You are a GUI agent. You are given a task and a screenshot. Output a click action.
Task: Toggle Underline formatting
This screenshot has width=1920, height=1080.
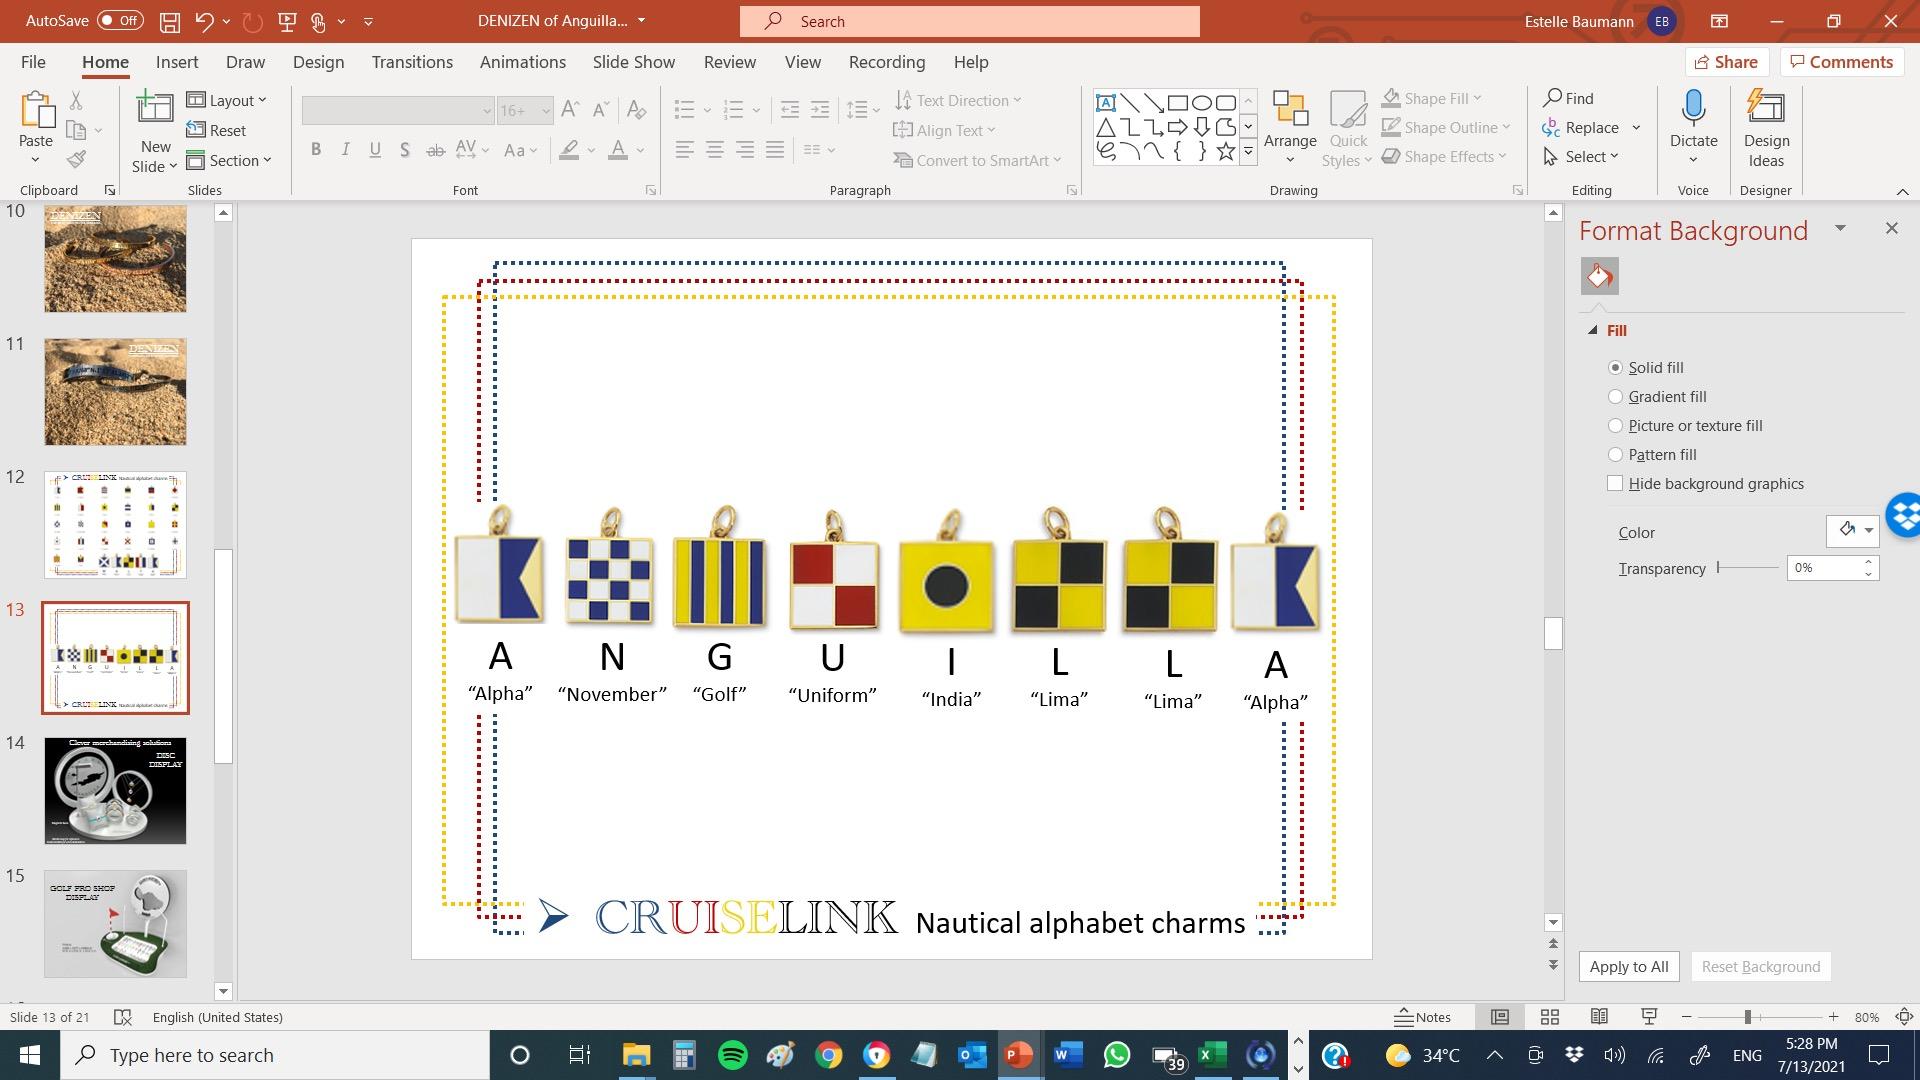point(375,150)
